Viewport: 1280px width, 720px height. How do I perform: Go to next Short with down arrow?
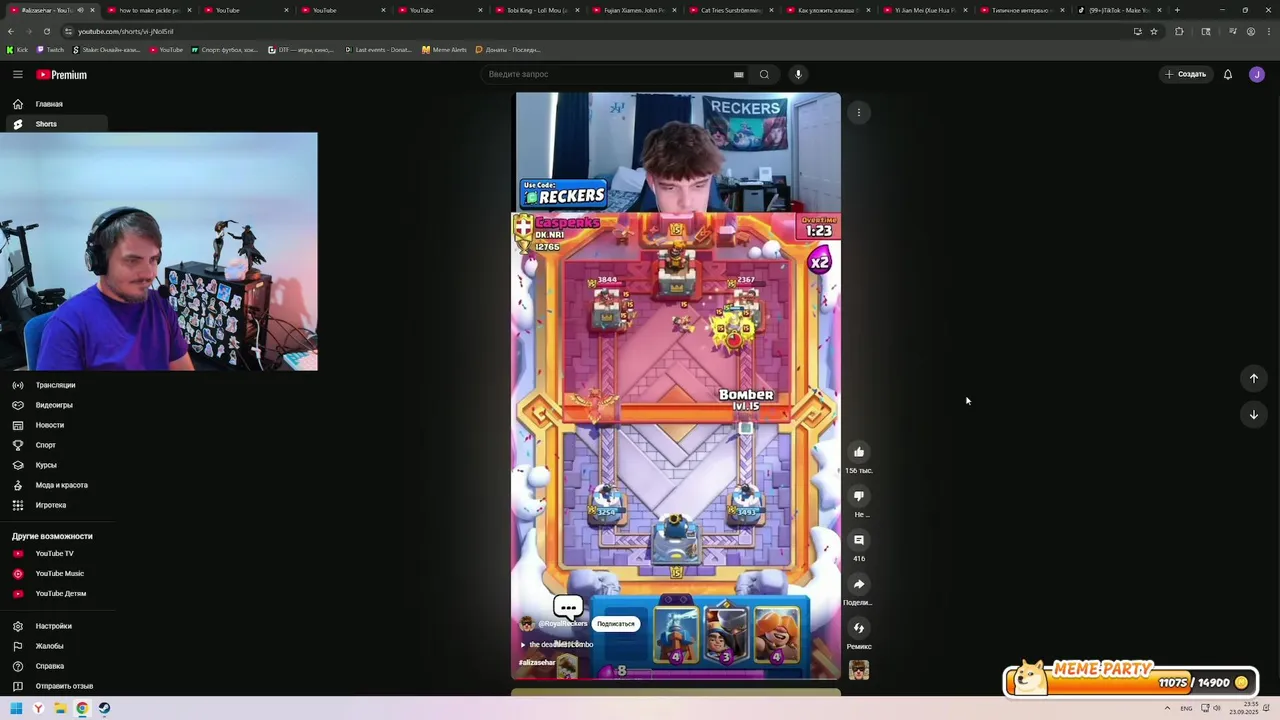(x=1254, y=414)
